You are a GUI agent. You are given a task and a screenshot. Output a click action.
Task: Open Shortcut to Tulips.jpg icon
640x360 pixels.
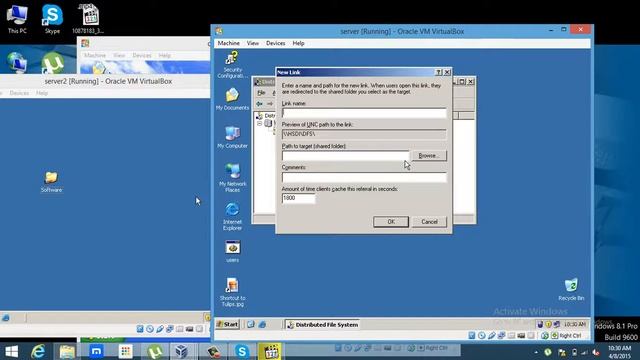[x=232, y=292]
